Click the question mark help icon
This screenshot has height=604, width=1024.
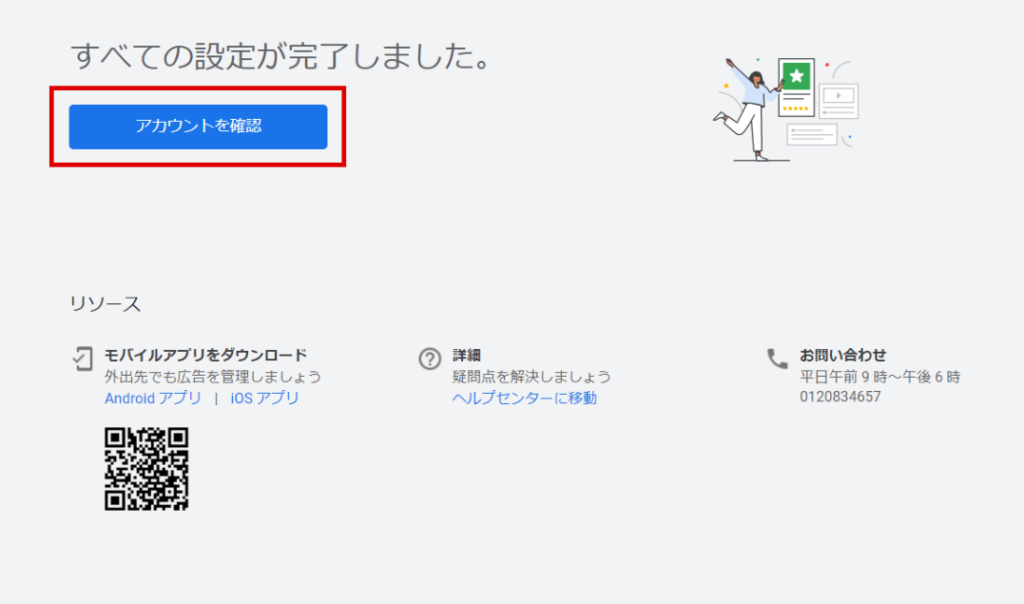(430, 359)
